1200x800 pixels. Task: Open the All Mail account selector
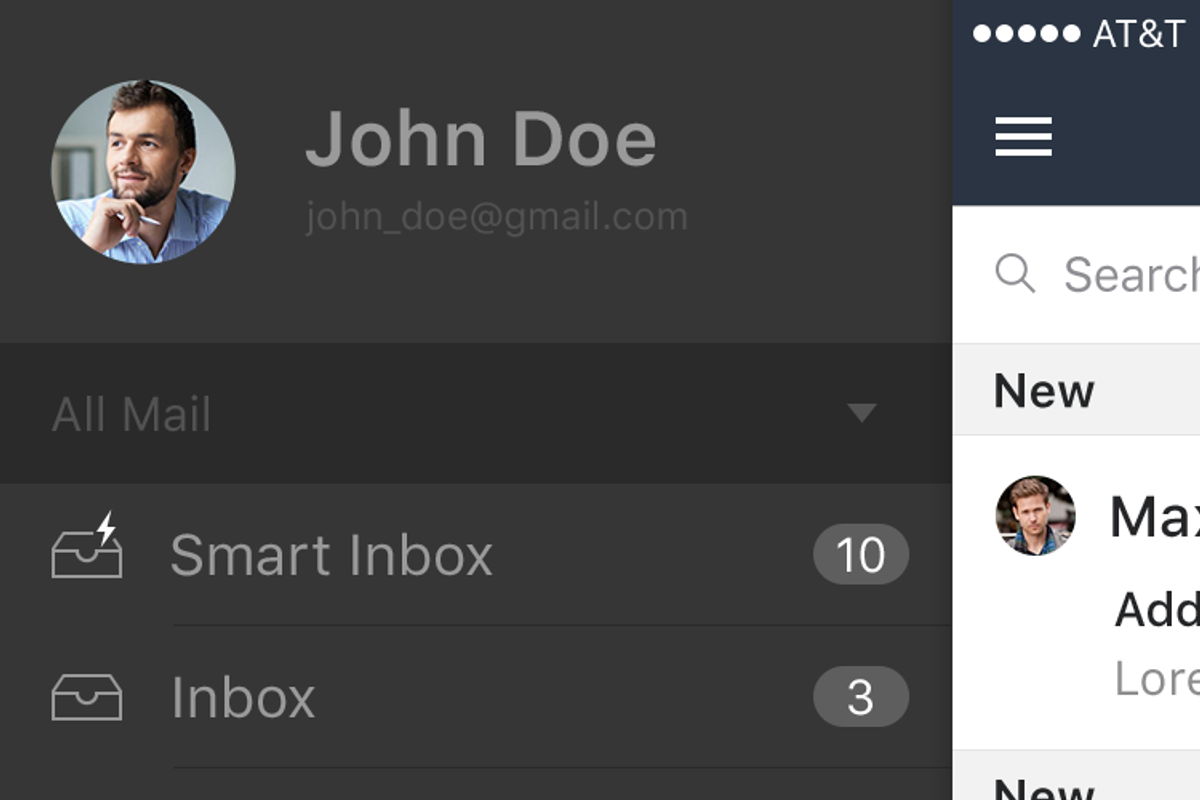tap(476, 414)
